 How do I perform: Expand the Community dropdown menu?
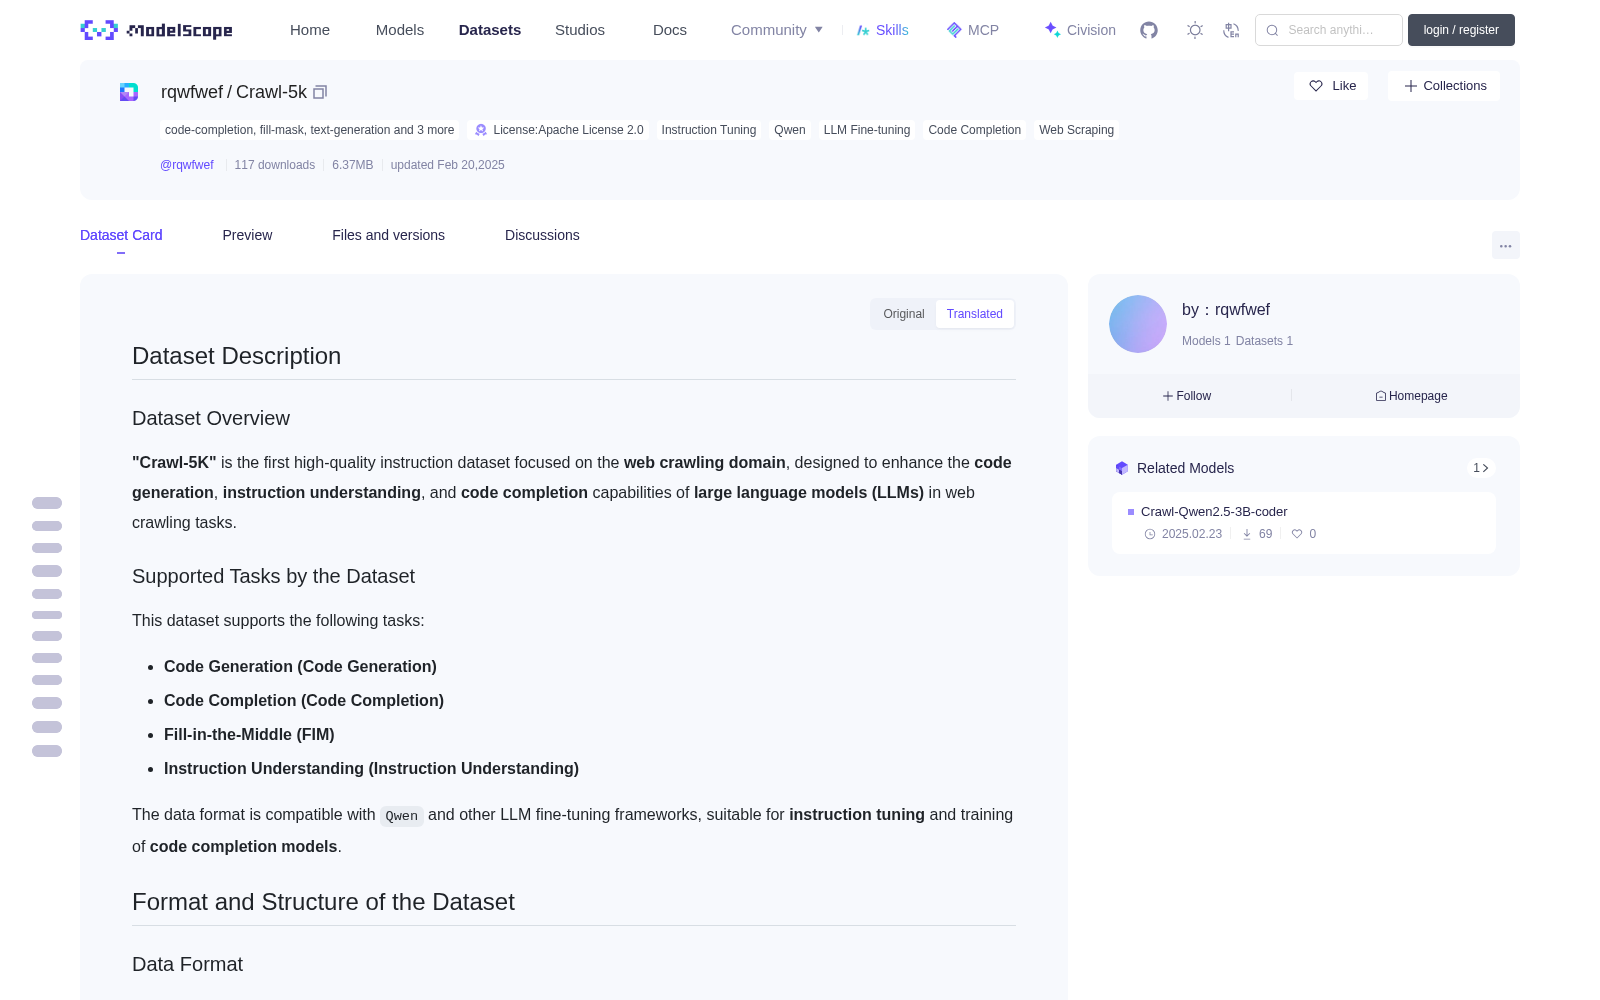[x=777, y=30]
